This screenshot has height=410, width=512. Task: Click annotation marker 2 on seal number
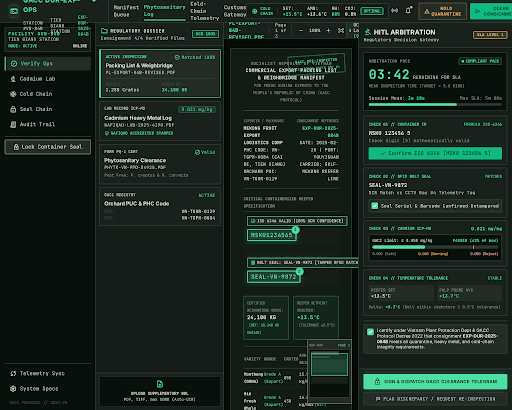tap(299, 271)
